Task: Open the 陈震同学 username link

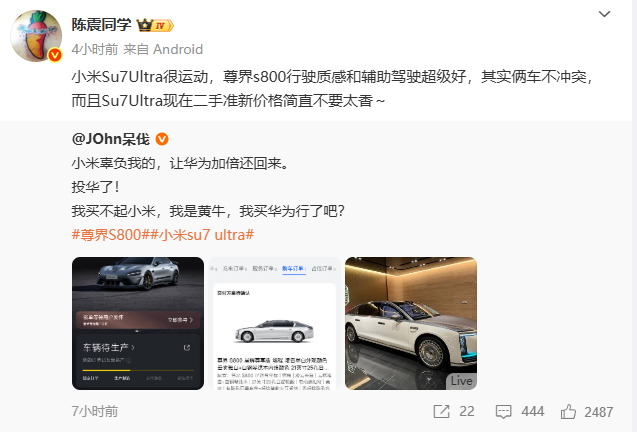Action: coord(102,25)
